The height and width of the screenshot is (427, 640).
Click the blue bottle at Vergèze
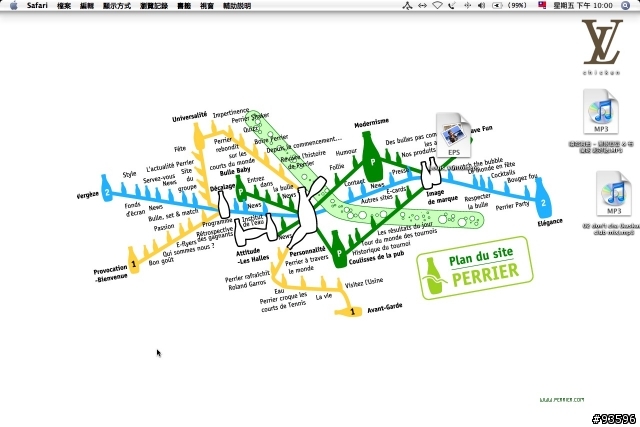(107, 188)
